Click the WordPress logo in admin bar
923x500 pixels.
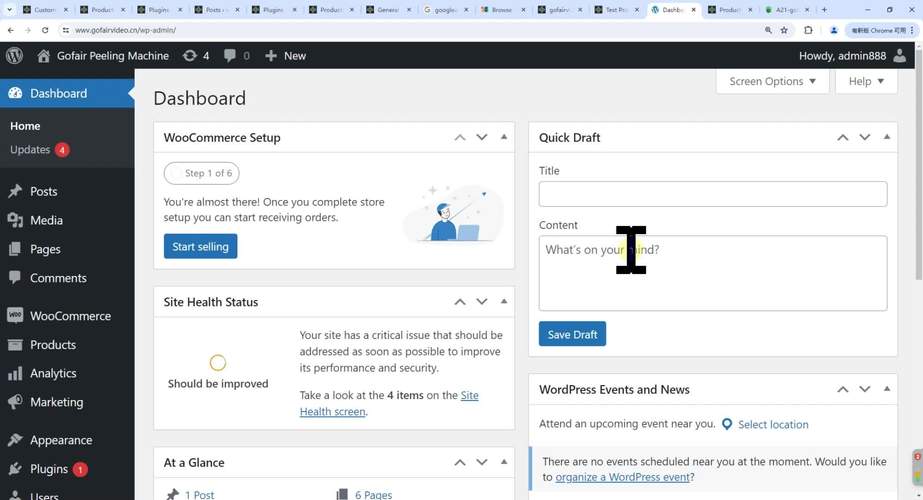pos(15,55)
